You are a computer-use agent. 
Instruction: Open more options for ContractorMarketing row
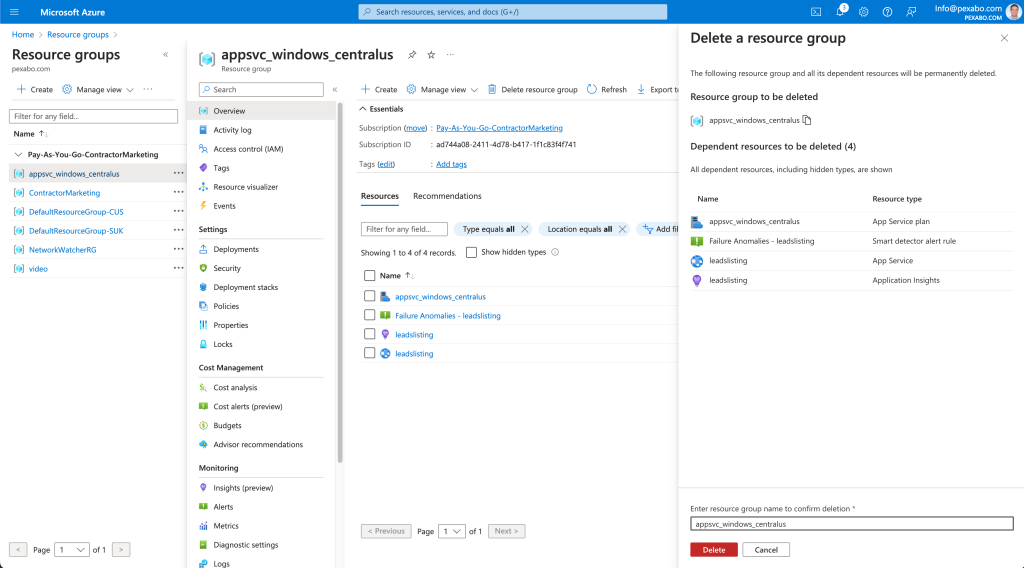pos(178,193)
